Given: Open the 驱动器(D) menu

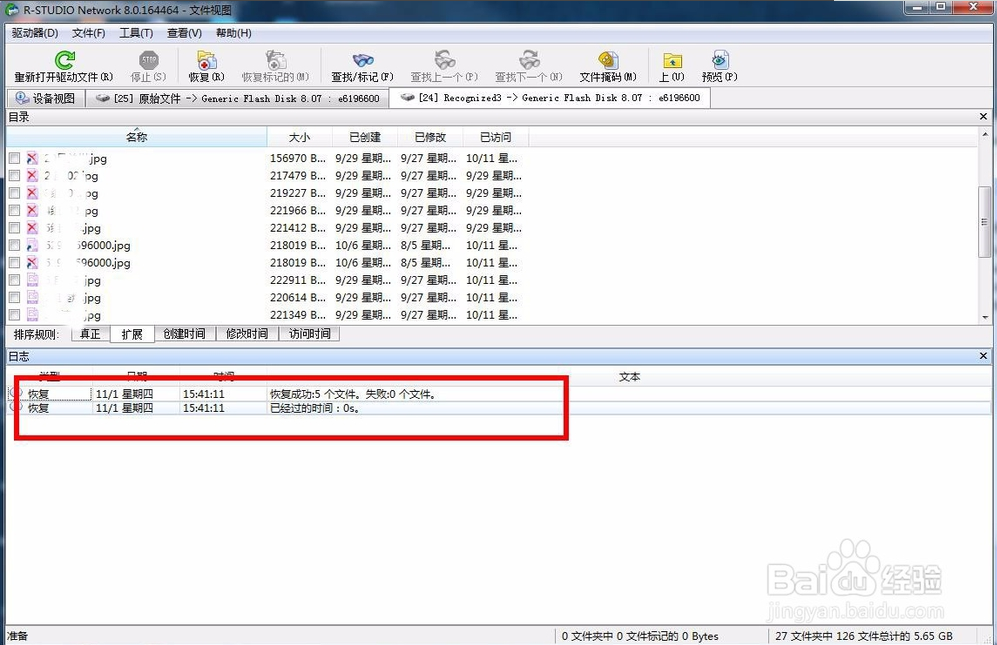Looking at the screenshot, I should pos(35,33).
